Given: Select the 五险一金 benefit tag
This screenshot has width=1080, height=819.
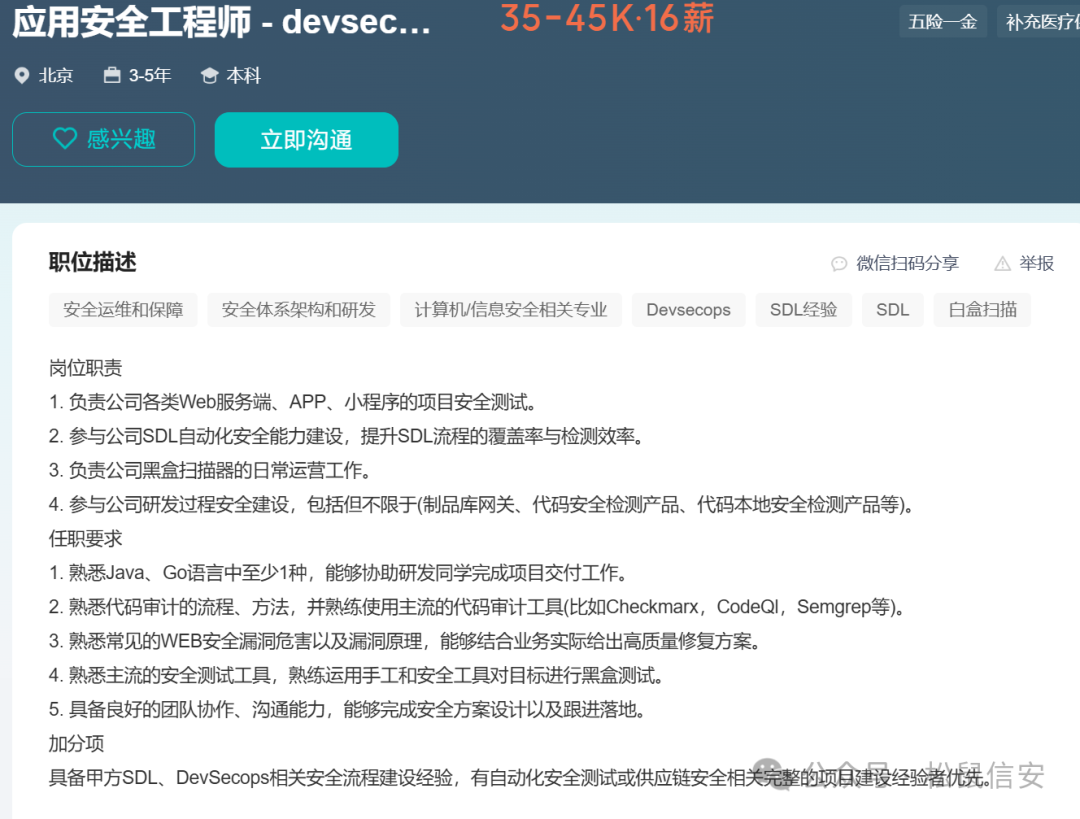Looking at the screenshot, I should pos(942,20).
